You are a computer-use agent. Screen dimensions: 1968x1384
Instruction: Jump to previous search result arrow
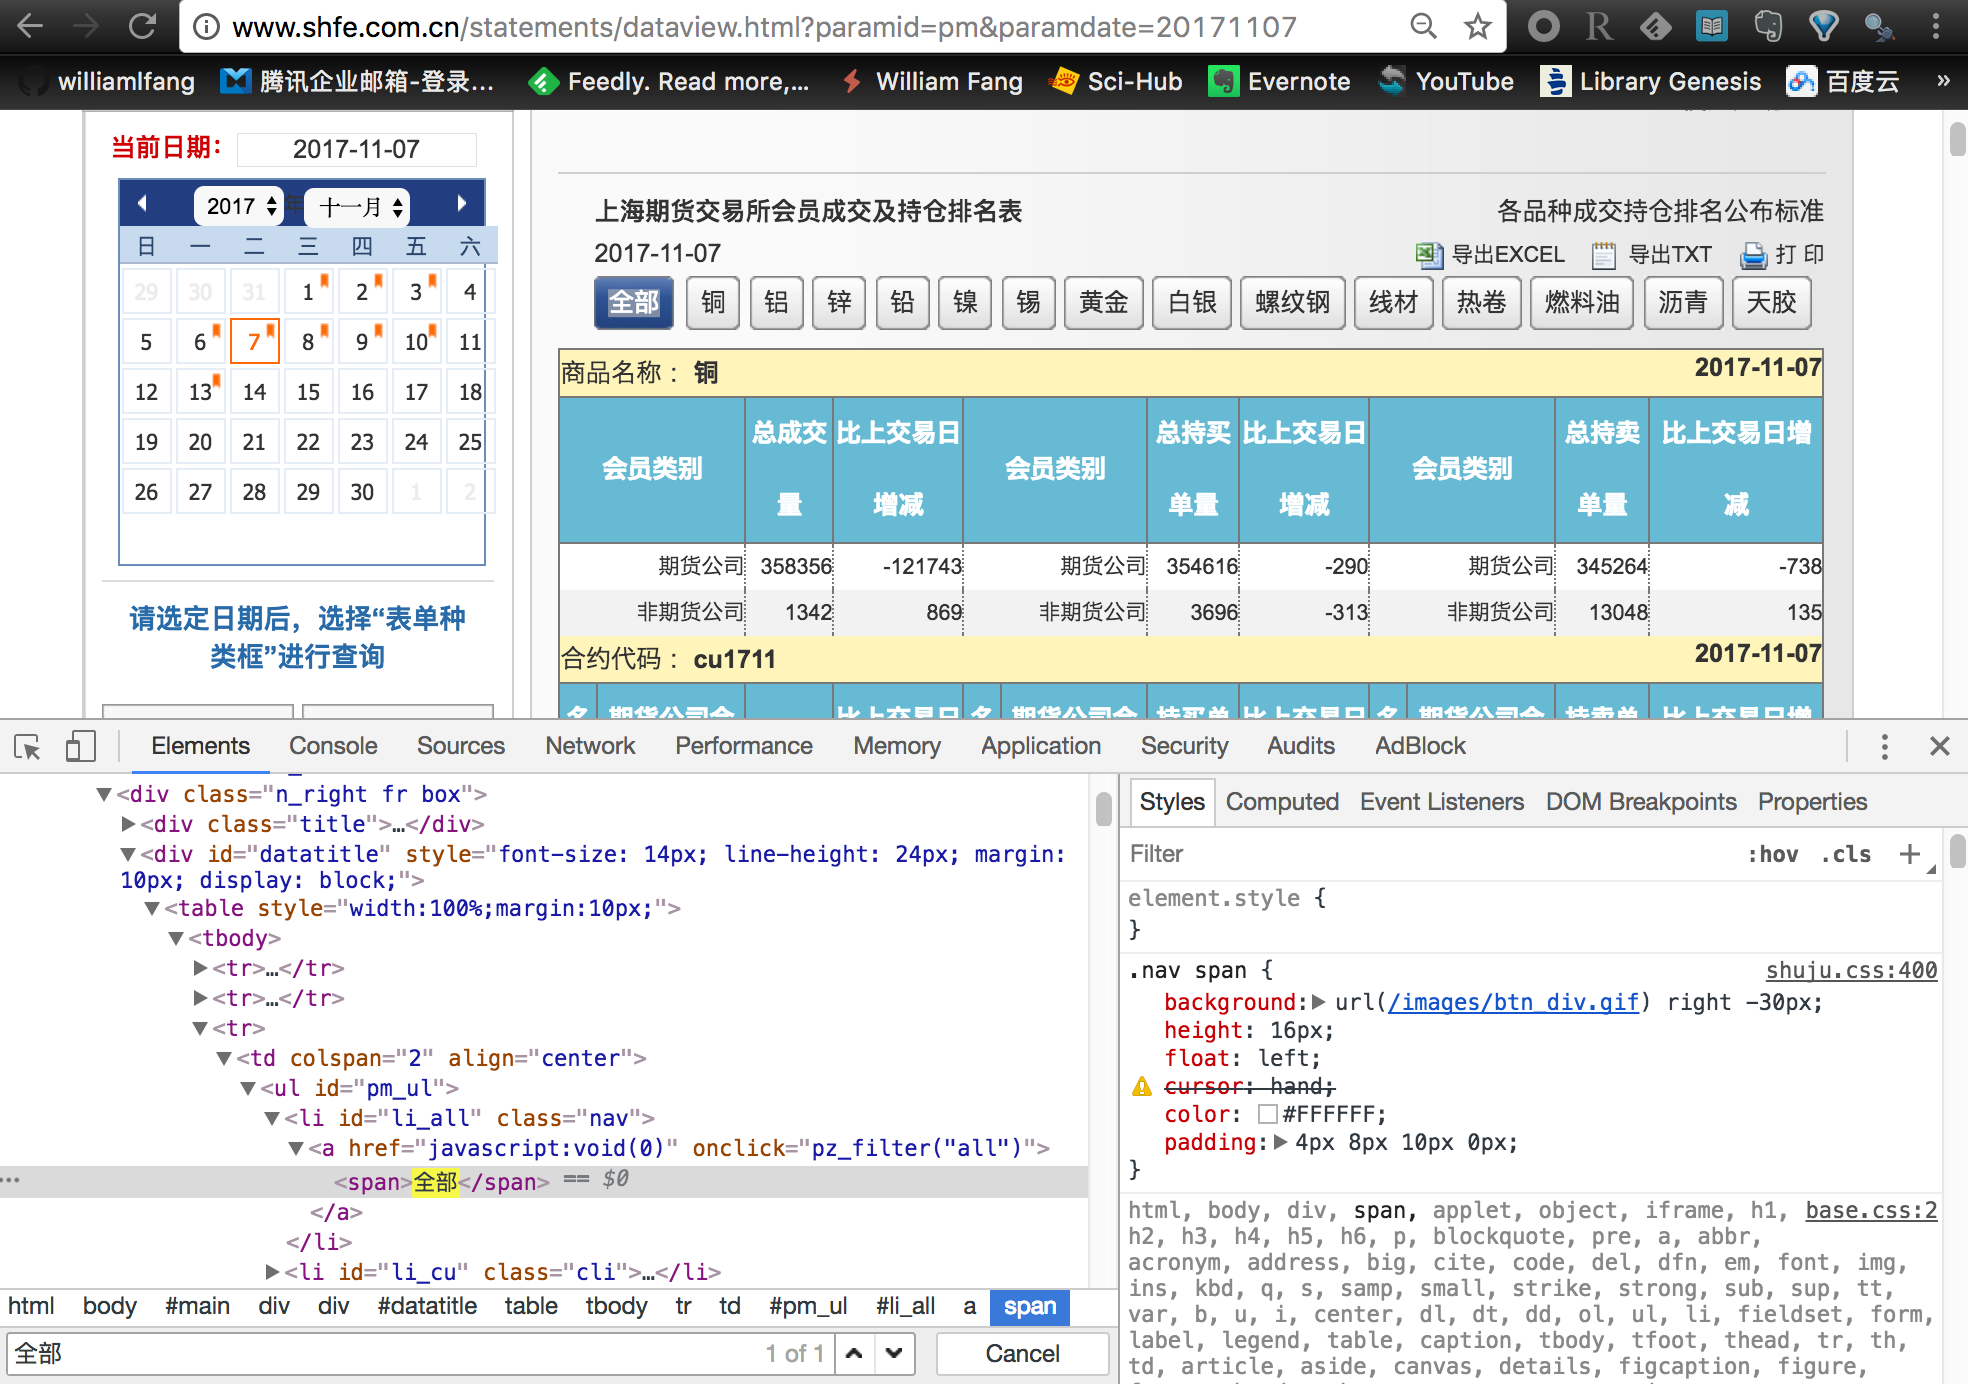coord(854,1353)
